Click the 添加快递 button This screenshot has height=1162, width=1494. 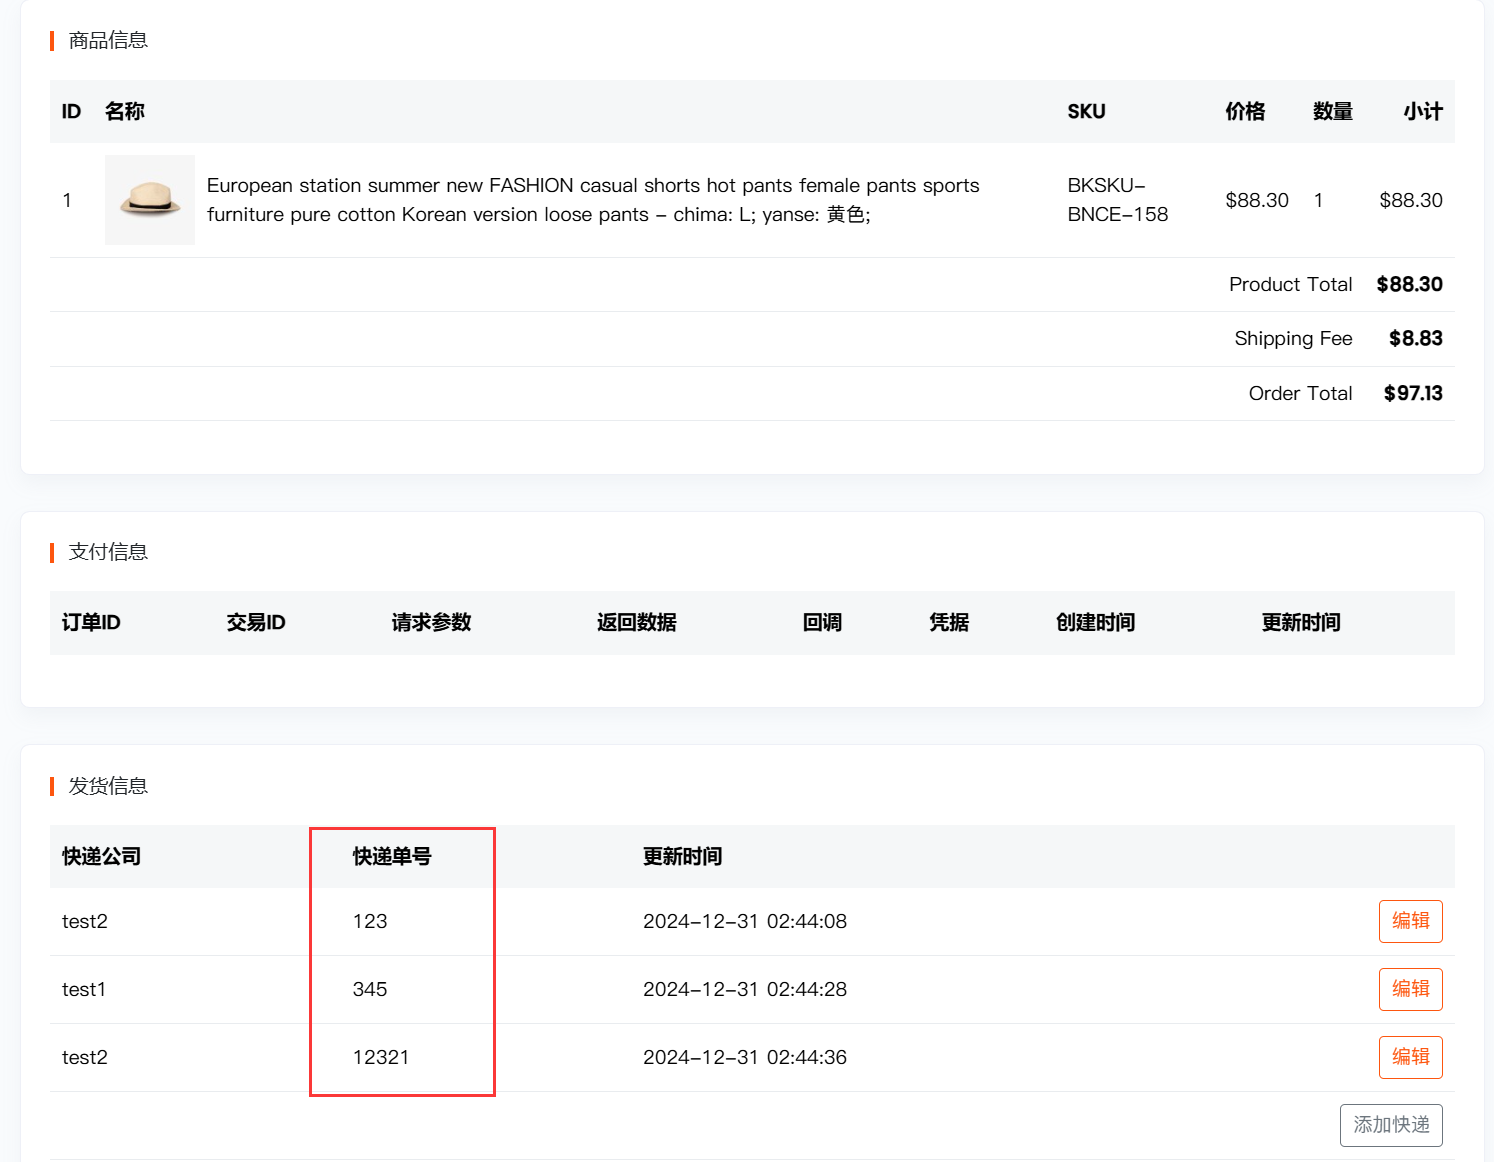(x=1390, y=1125)
